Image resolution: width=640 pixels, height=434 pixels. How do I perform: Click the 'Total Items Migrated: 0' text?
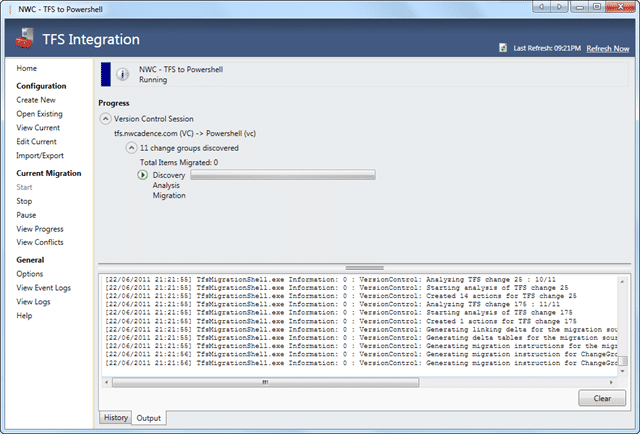coord(179,162)
